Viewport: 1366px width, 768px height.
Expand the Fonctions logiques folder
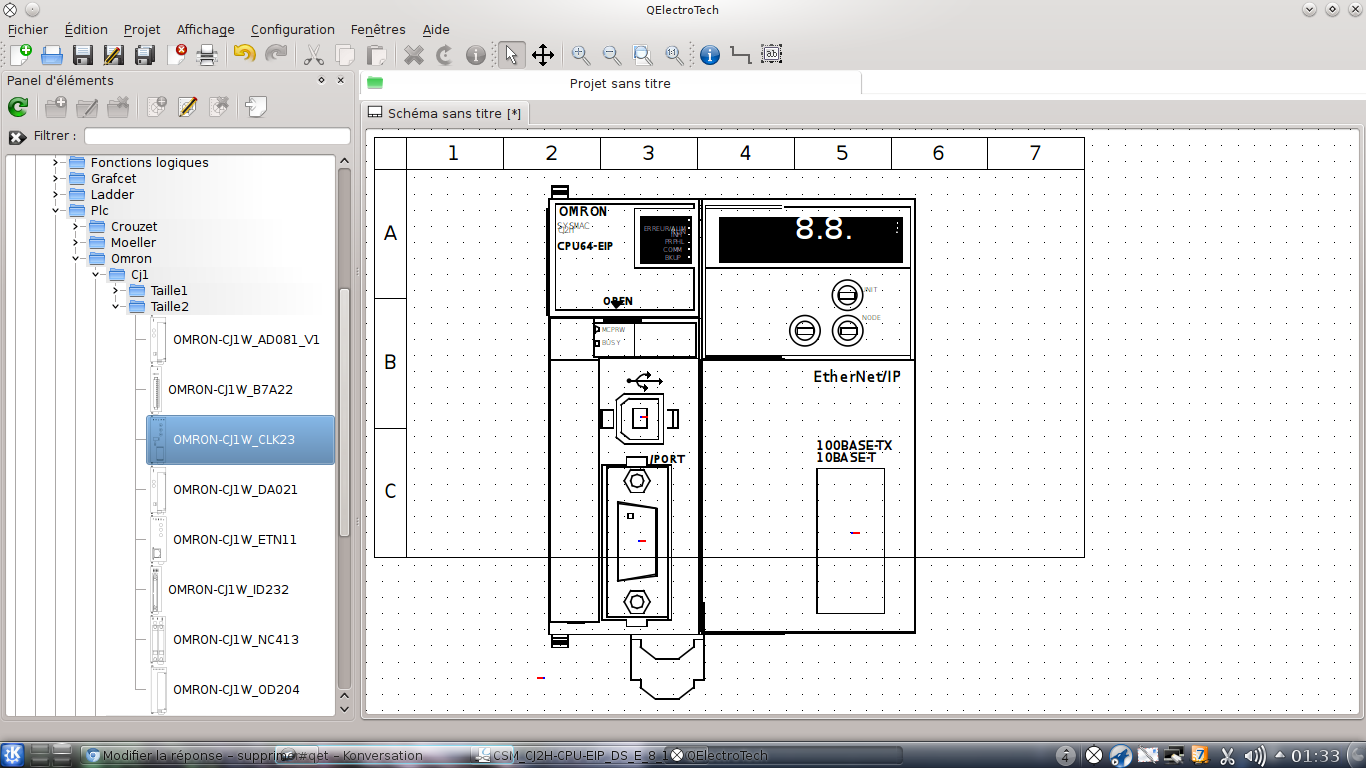click(55, 162)
